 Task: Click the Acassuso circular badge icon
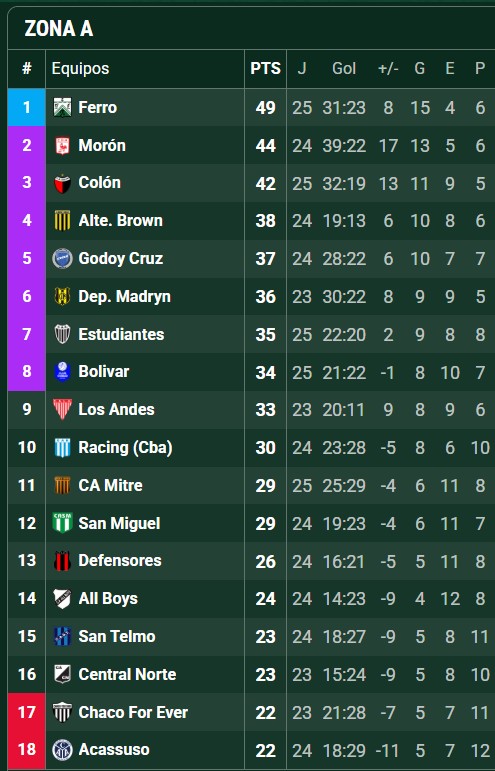pos(62,750)
